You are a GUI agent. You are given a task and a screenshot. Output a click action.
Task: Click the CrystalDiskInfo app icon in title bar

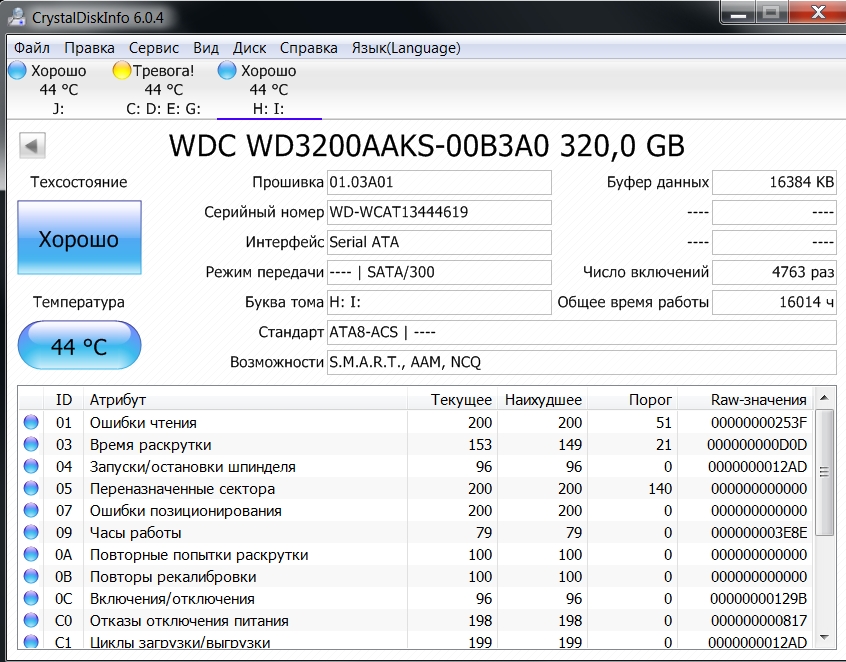[x=17, y=17]
